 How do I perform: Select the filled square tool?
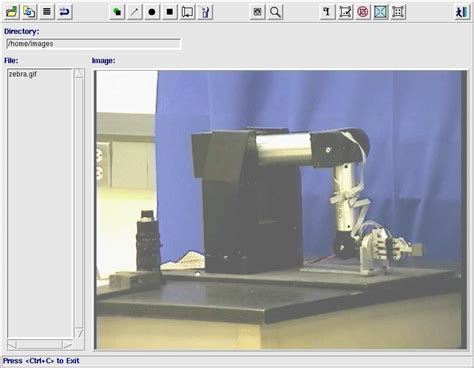pos(170,12)
